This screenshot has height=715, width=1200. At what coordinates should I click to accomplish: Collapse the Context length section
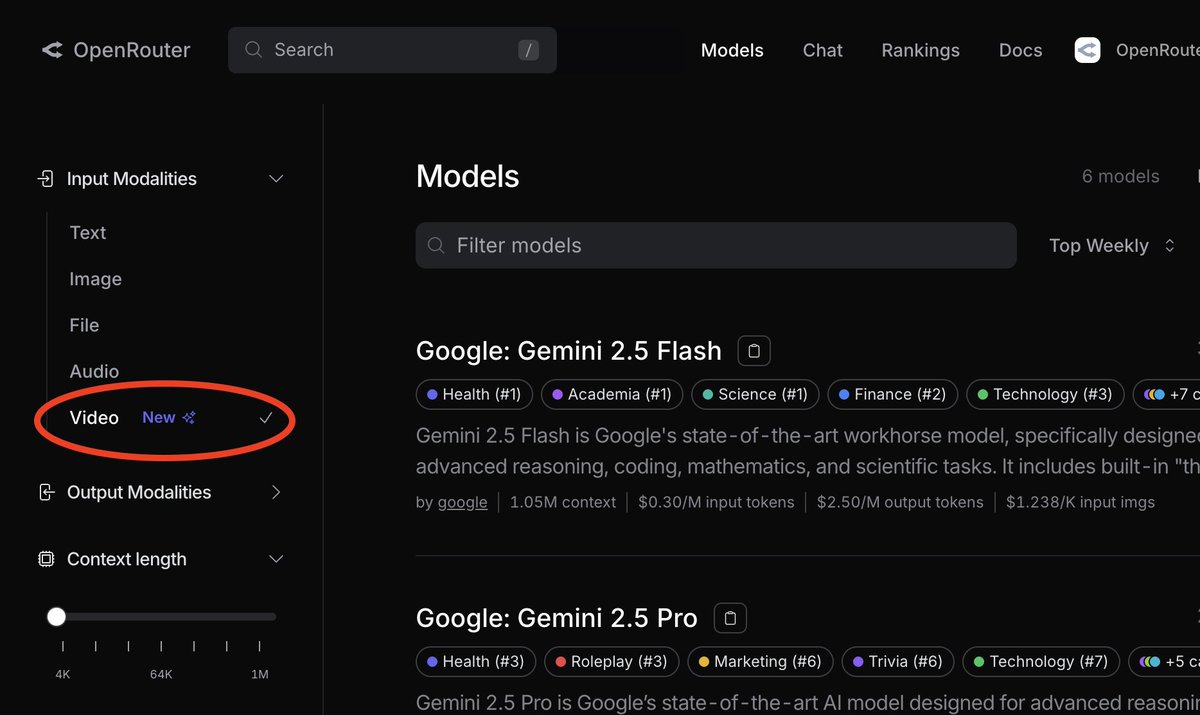[277, 559]
